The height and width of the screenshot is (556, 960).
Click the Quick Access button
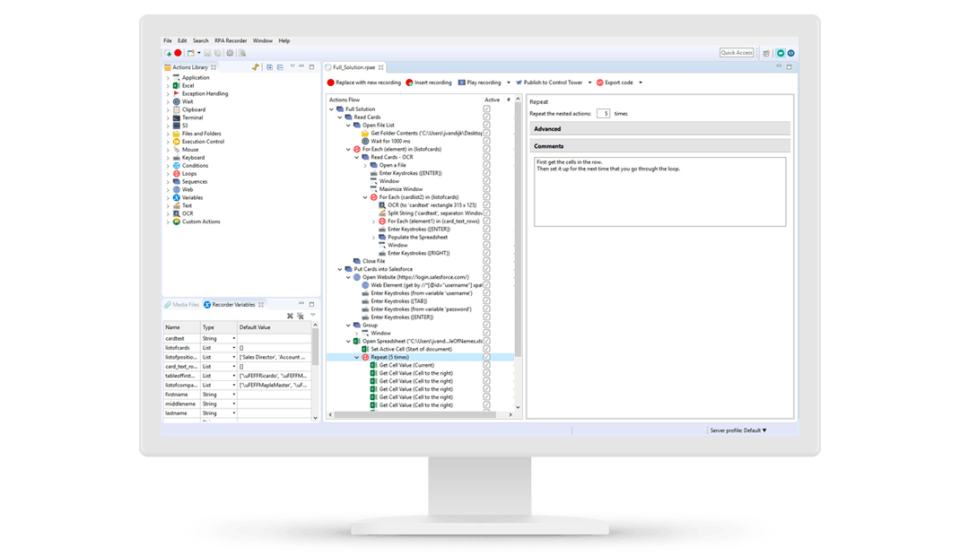coord(737,53)
